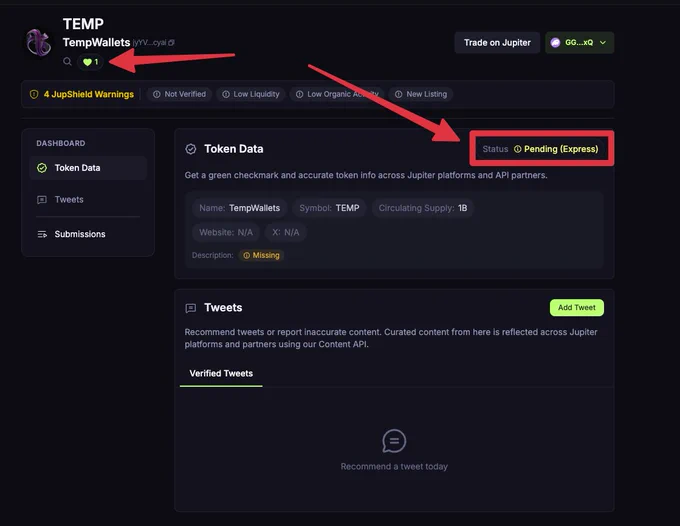680x526 pixels.
Task: Click the verified badge icon beside Token Data heading
Action: click(191, 149)
